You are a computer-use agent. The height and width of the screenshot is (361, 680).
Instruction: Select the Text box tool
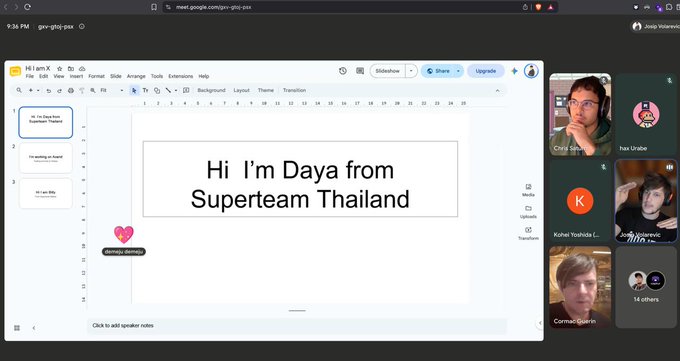(145, 90)
